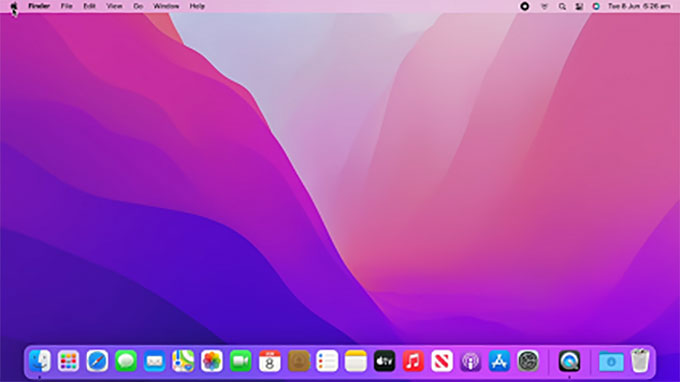This screenshot has width=680, height=382.
Task: Click the date and time clock
Action: (639, 6)
